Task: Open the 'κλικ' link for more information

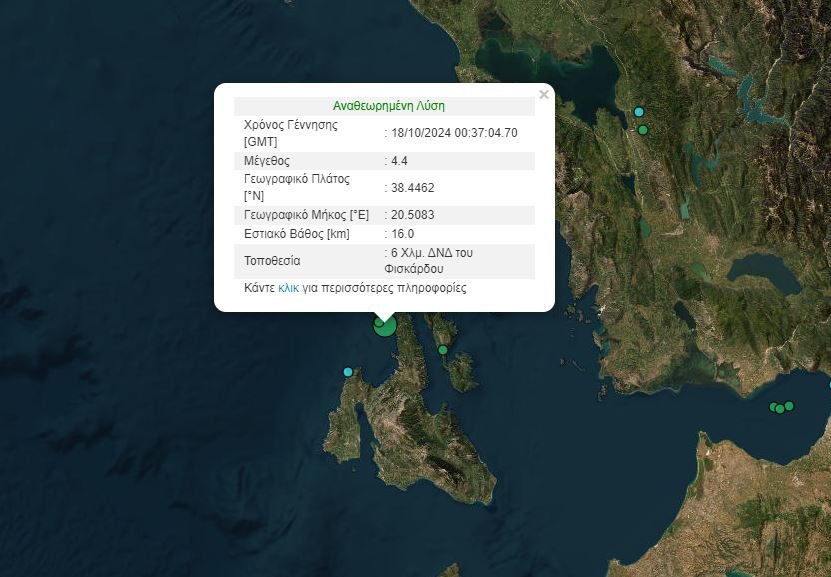Action: [x=288, y=288]
